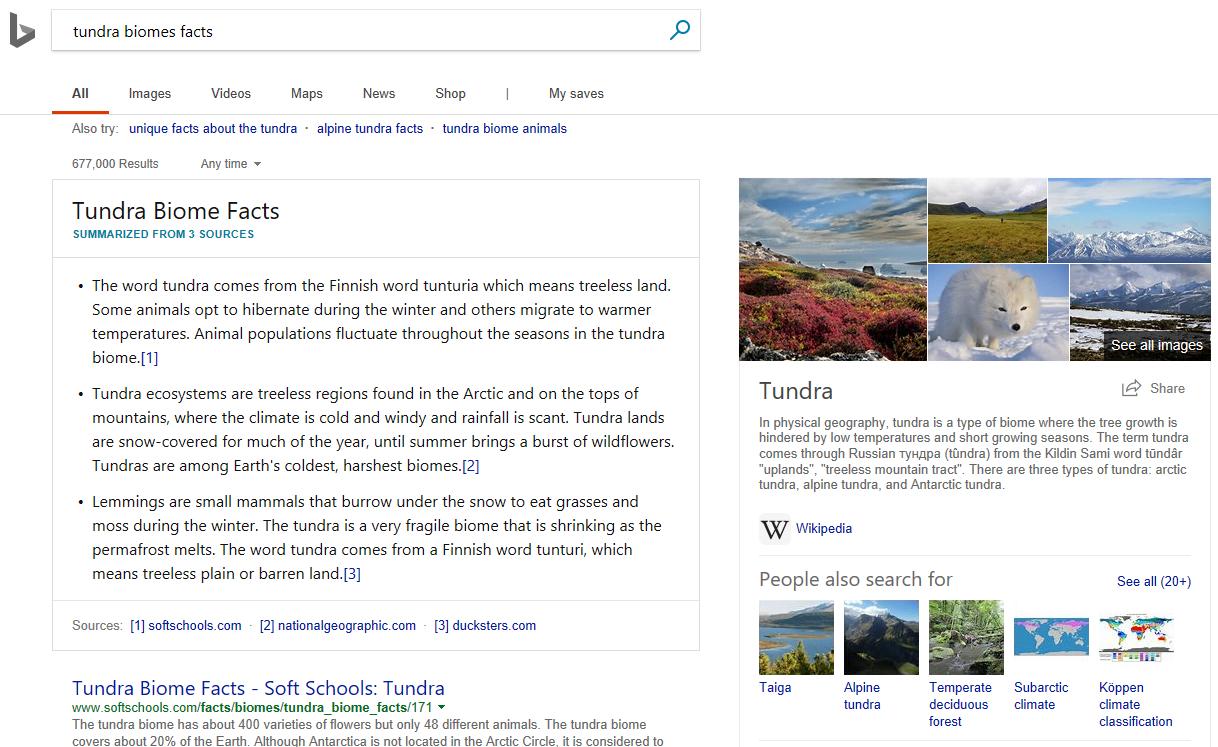Click the See all images button
The height and width of the screenshot is (747, 1218).
click(1156, 345)
